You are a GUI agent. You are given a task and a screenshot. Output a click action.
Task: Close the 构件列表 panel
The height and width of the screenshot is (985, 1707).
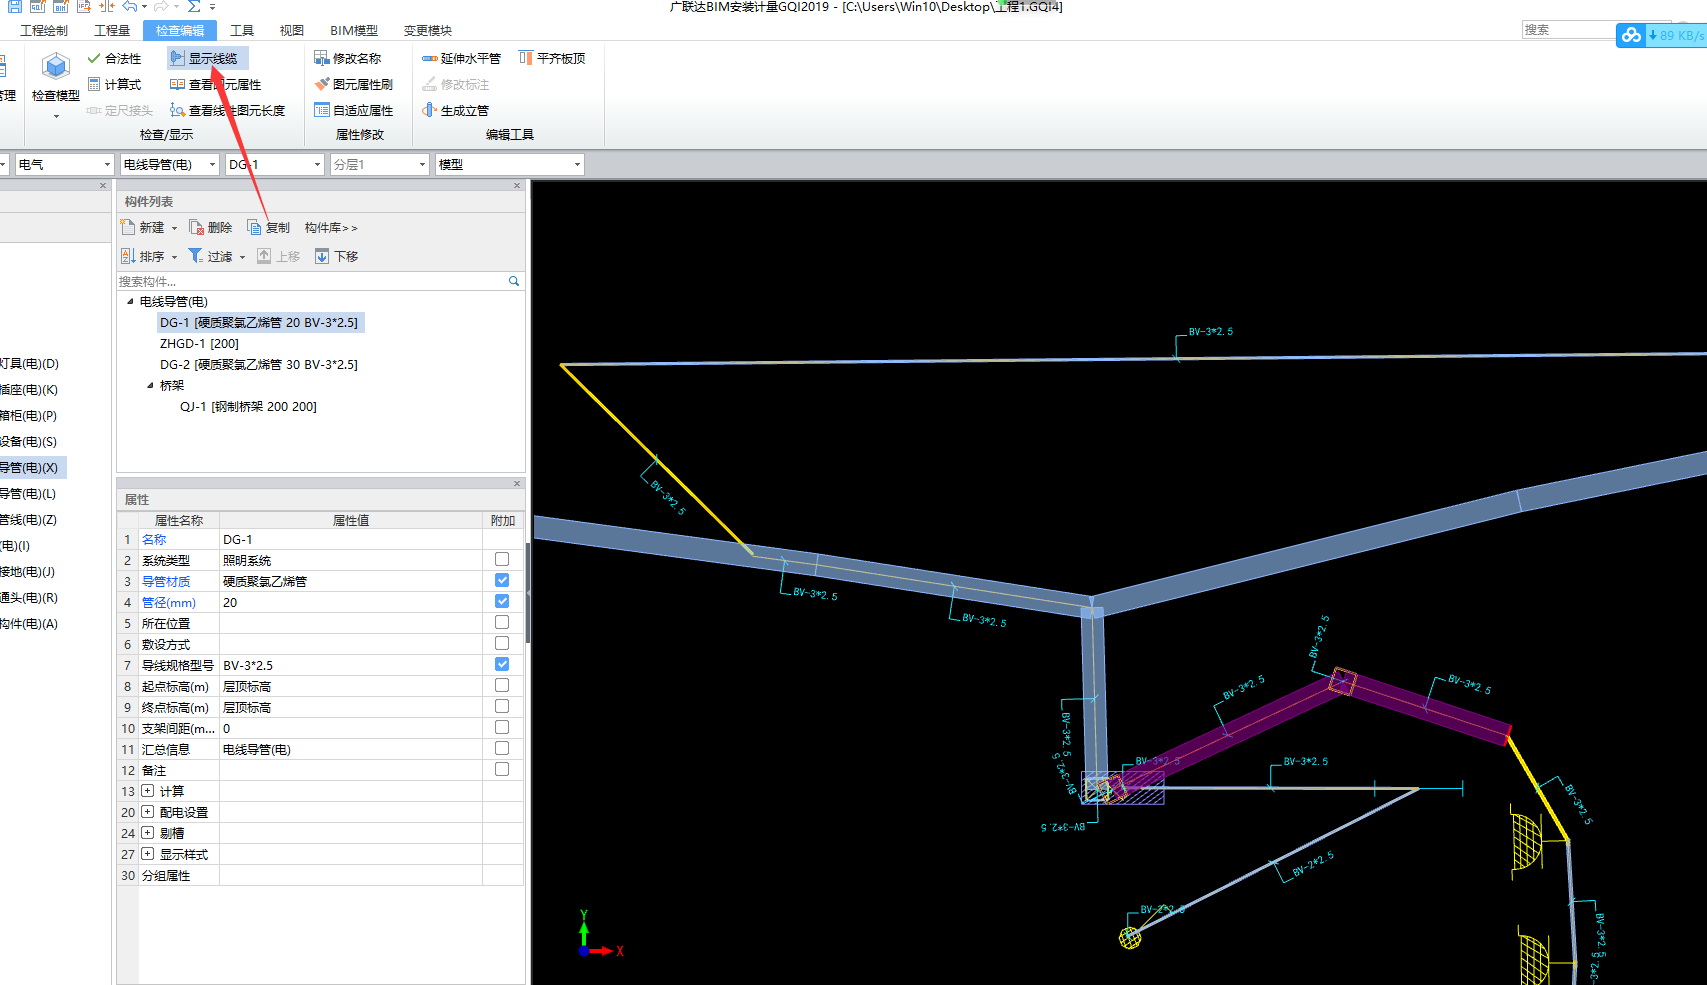pos(517,186)
